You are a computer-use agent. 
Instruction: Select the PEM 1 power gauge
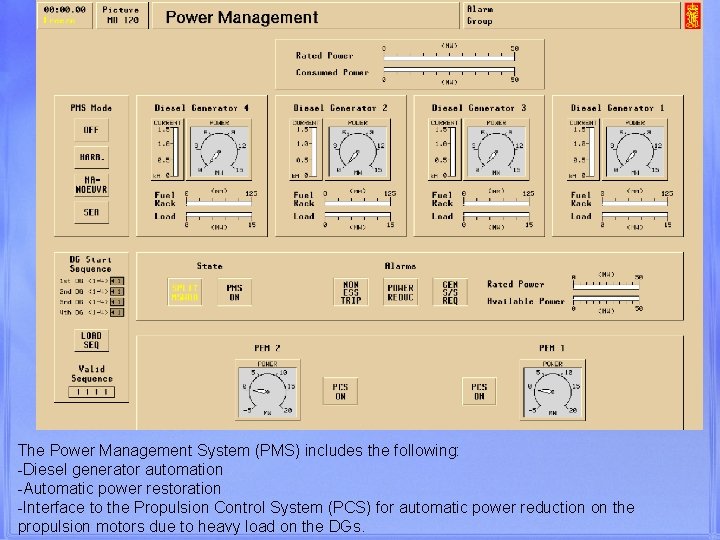tap(552, 390)
